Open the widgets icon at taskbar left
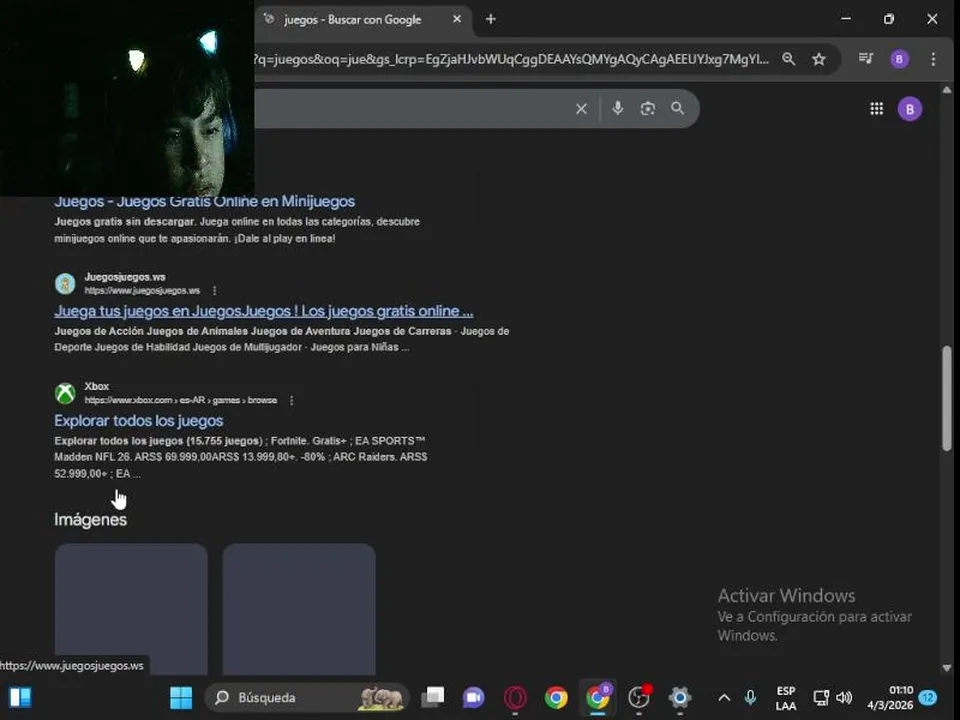The image size is (960, 720). (x=20, y=697)
